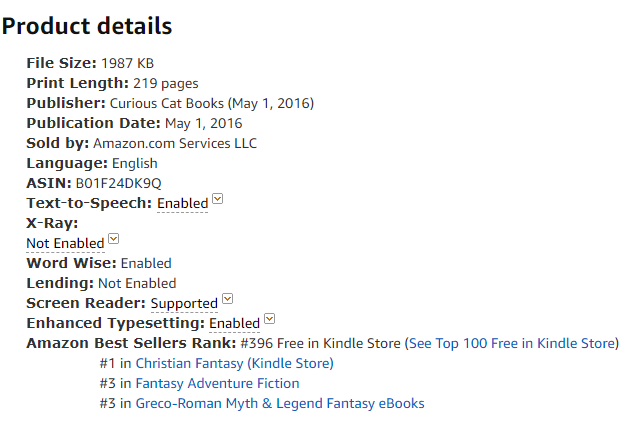Open the Enhanced Typesetting arrow icon

pyautogui.click(x=270, y=318)
